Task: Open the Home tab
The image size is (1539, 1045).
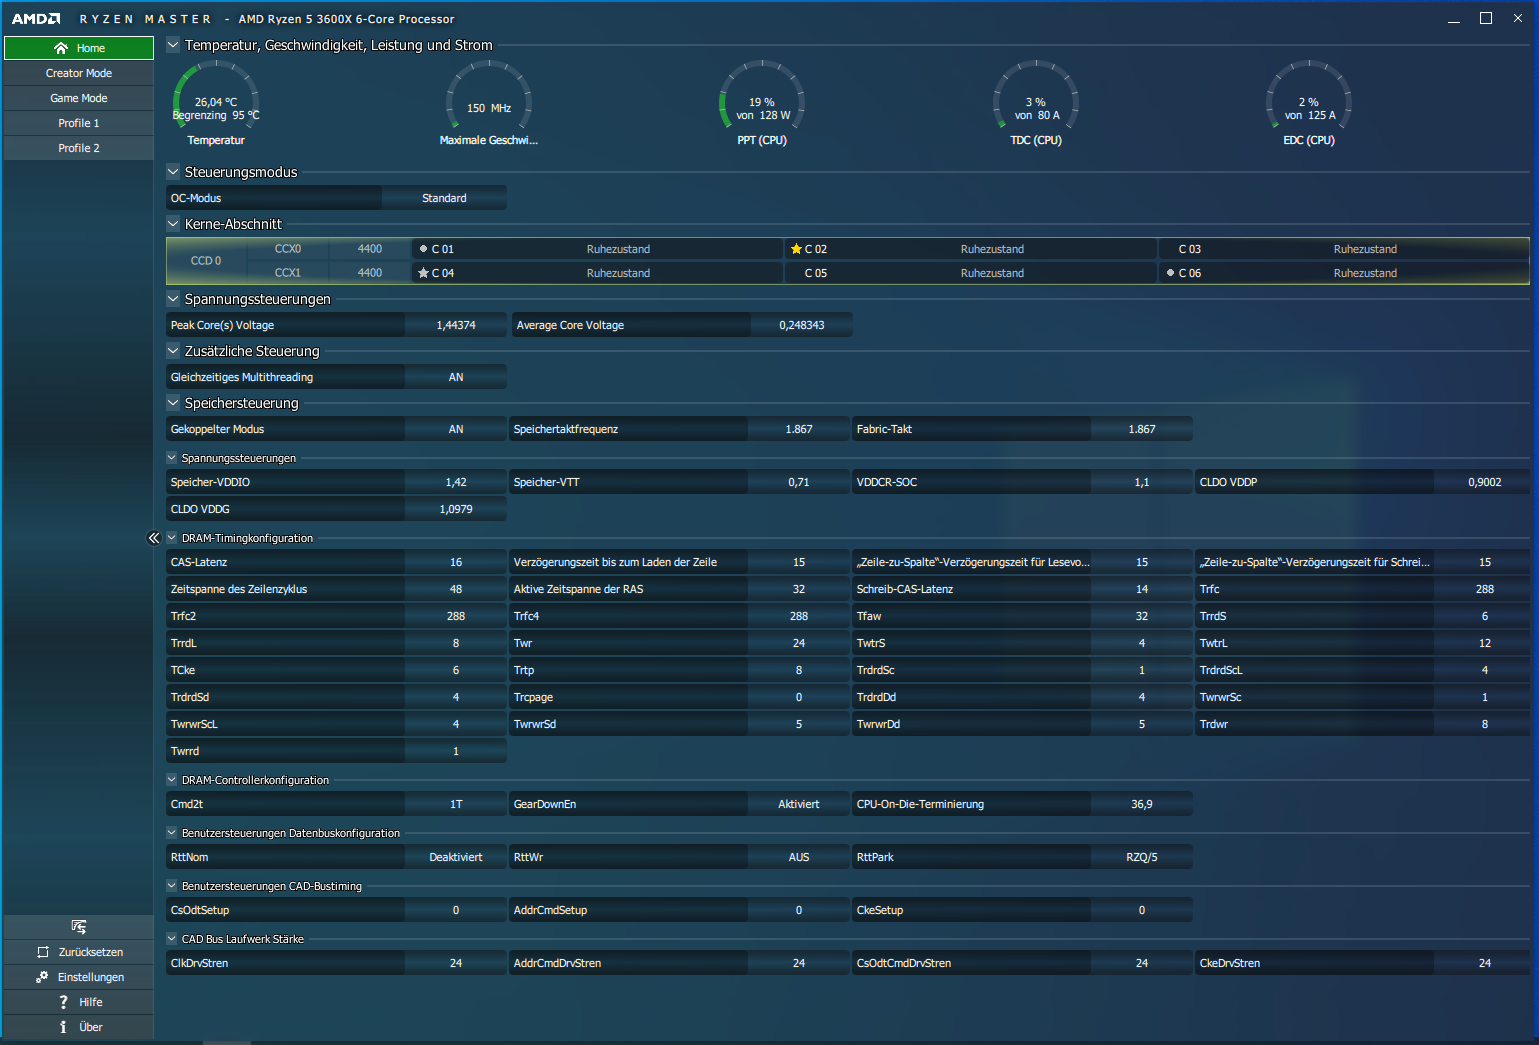Action: pos(79,48)
